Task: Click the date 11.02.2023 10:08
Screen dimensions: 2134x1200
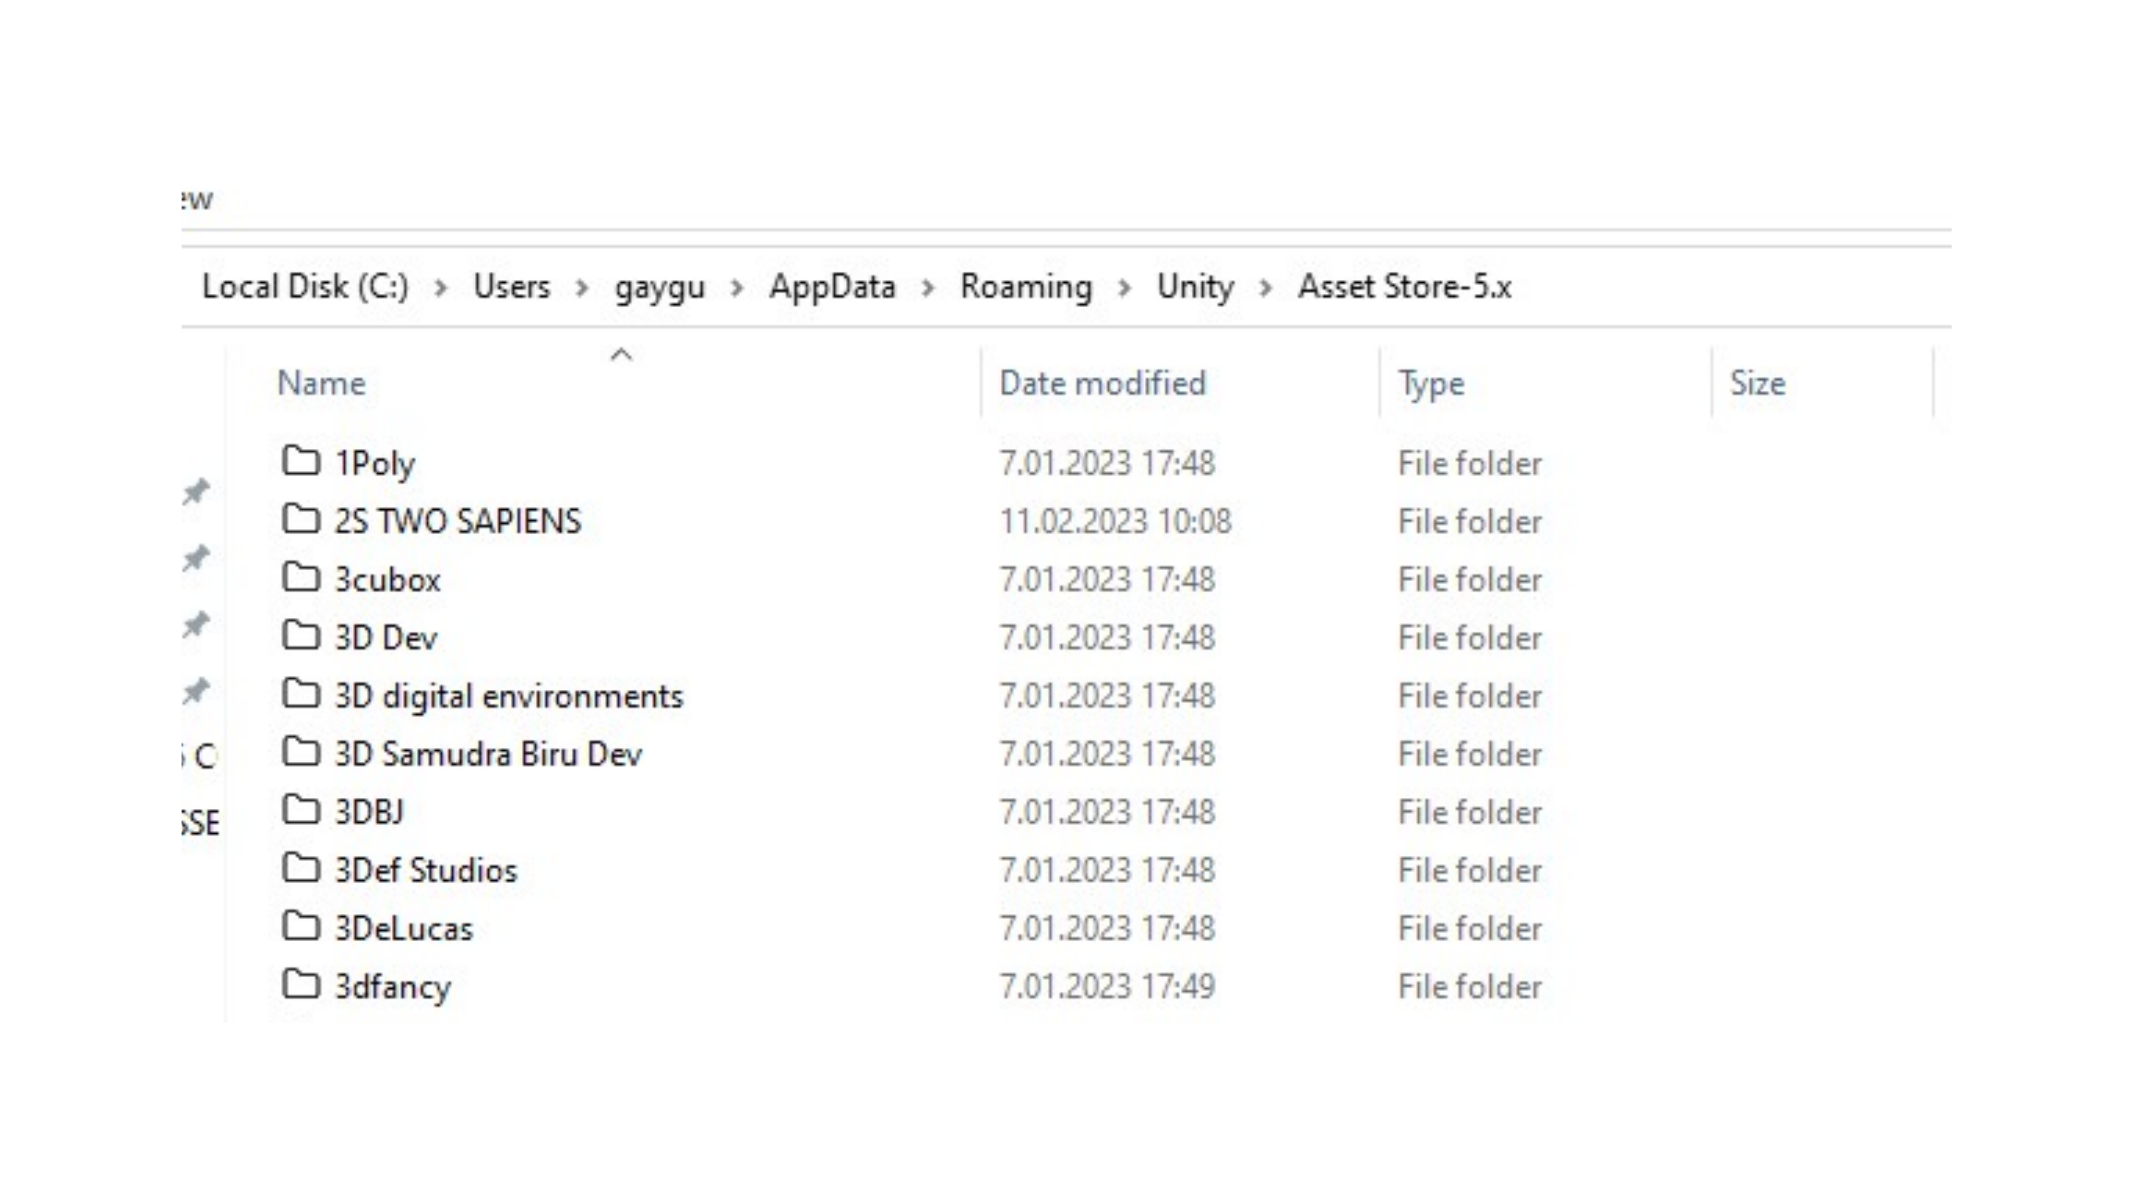Action: [x=1116, y=522]
